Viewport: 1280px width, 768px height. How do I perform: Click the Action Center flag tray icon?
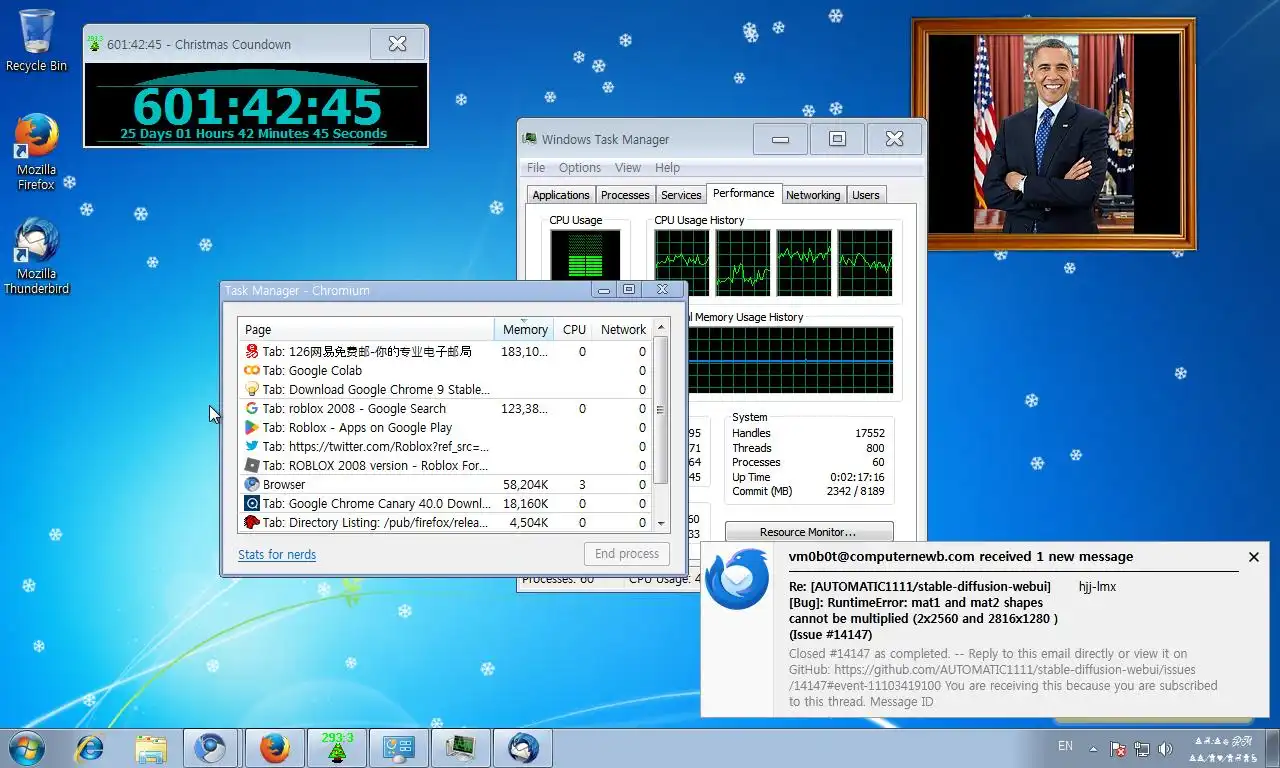point(1119,749)
